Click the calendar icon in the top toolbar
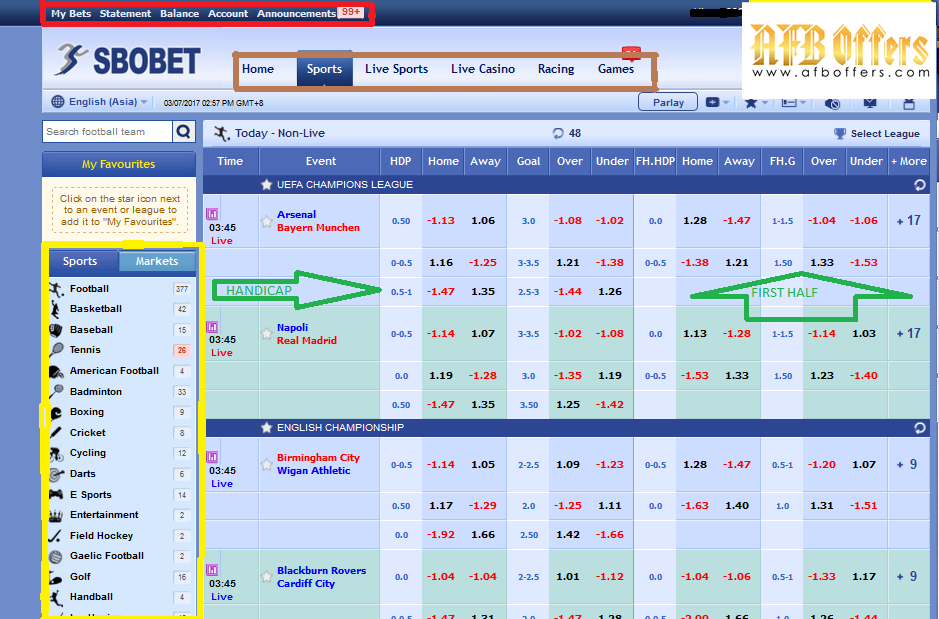939x619 pixels. click(908, 104)
